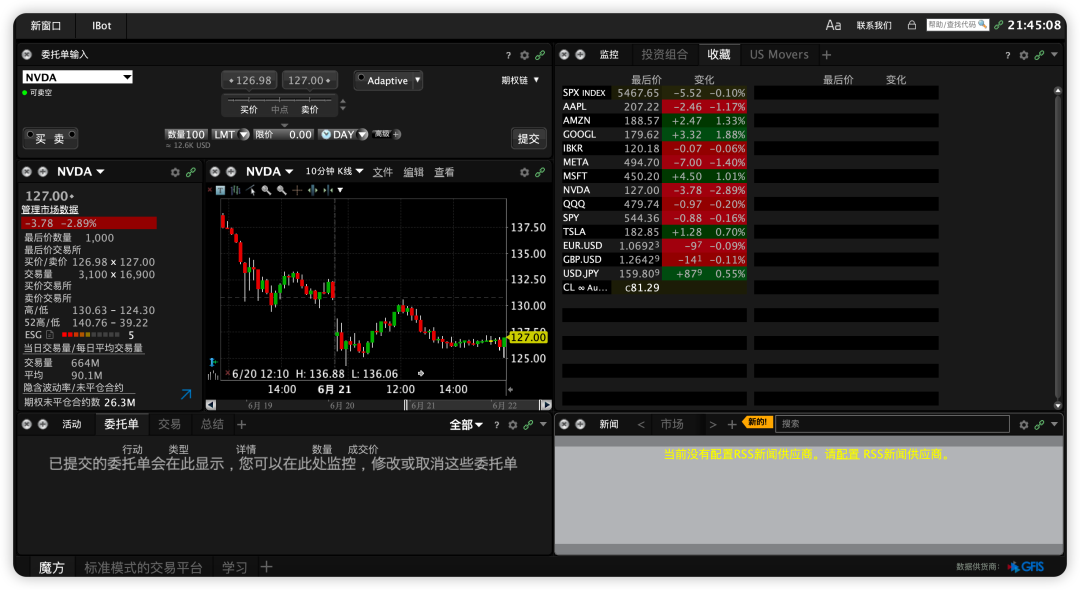Open the news panel settings gear
Screen dimensions: 1080x590
[1024, 425]
